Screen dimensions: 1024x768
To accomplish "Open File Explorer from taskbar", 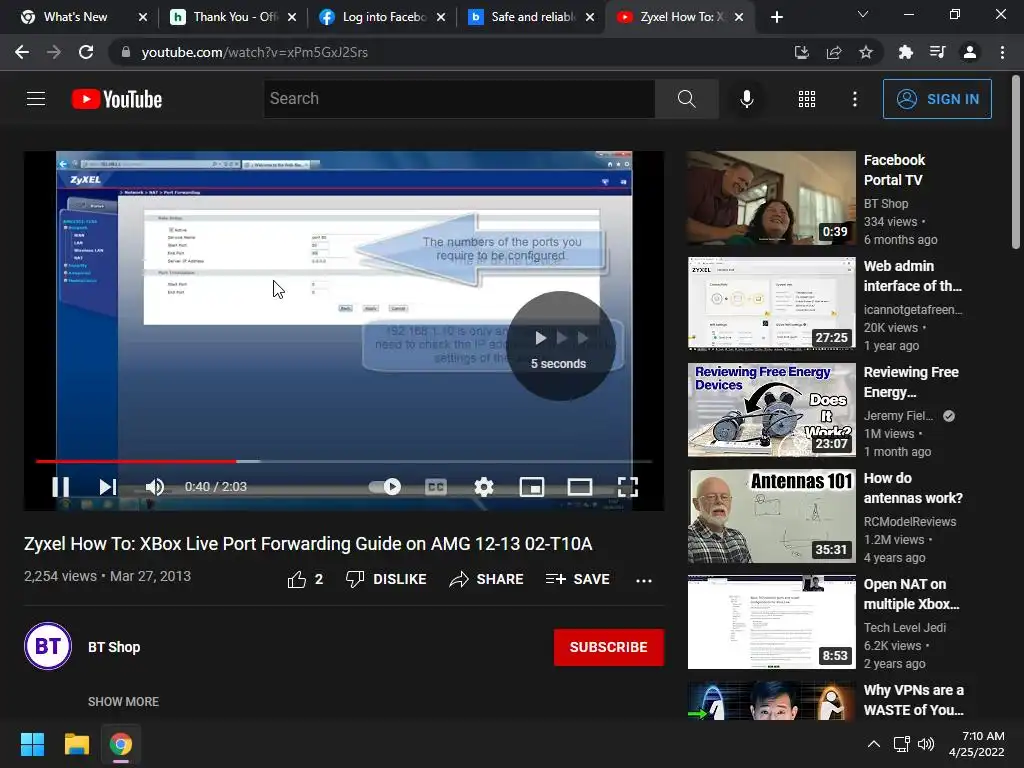I will point(76,744).
